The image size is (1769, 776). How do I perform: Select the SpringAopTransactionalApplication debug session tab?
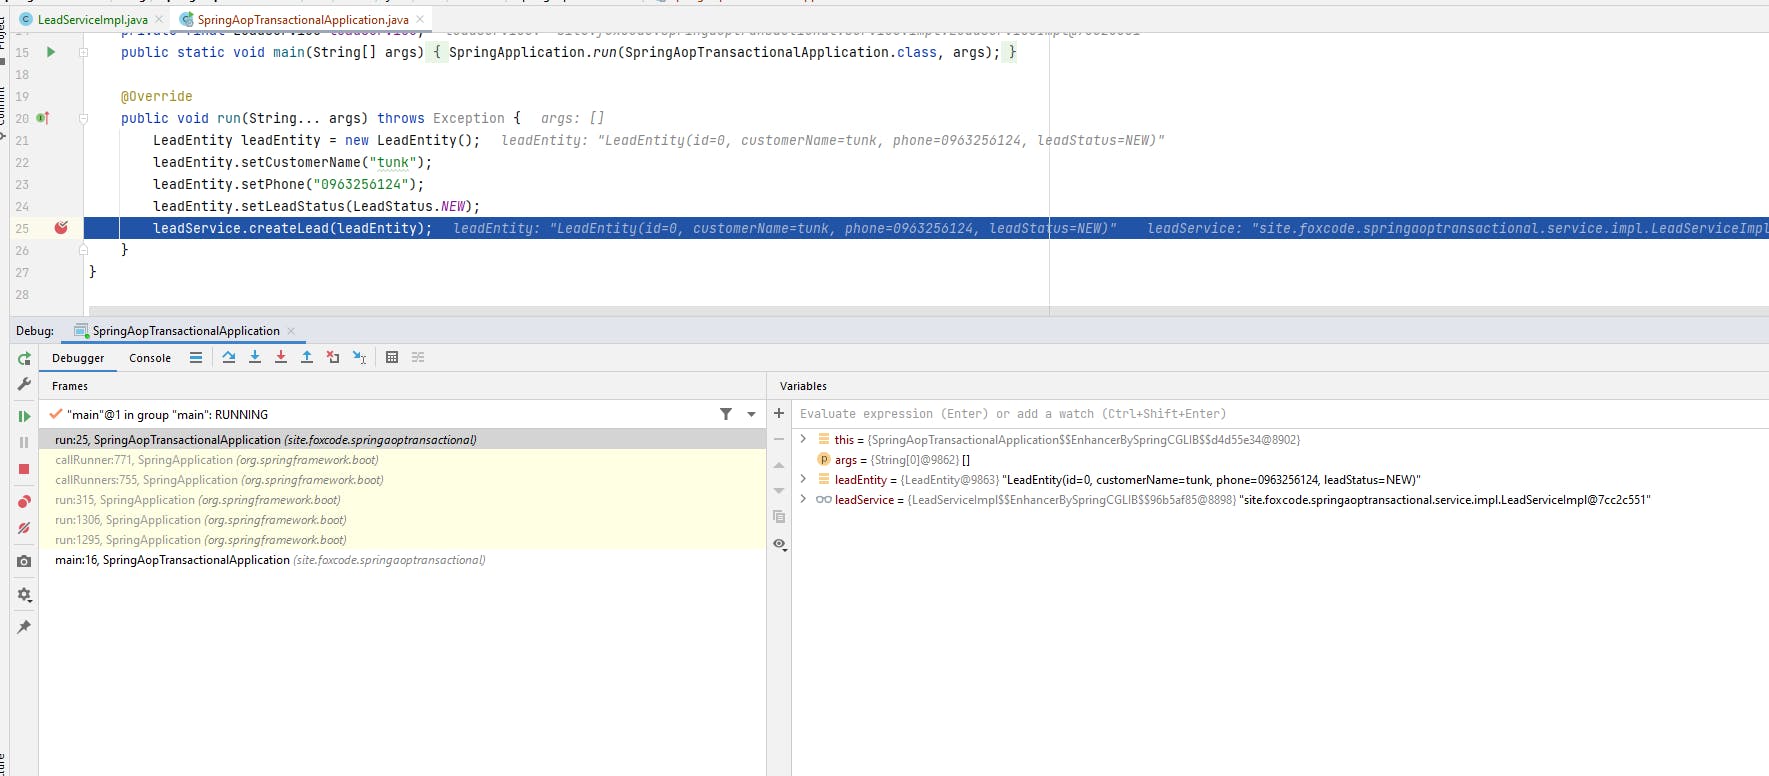[186, 331]
